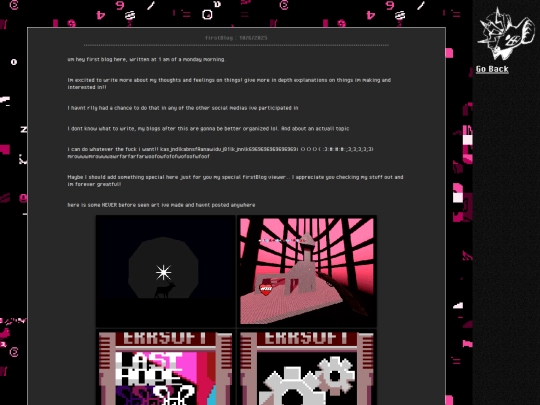Click the line 'I havnt rlly had a chance'

(x=183, y=108)
